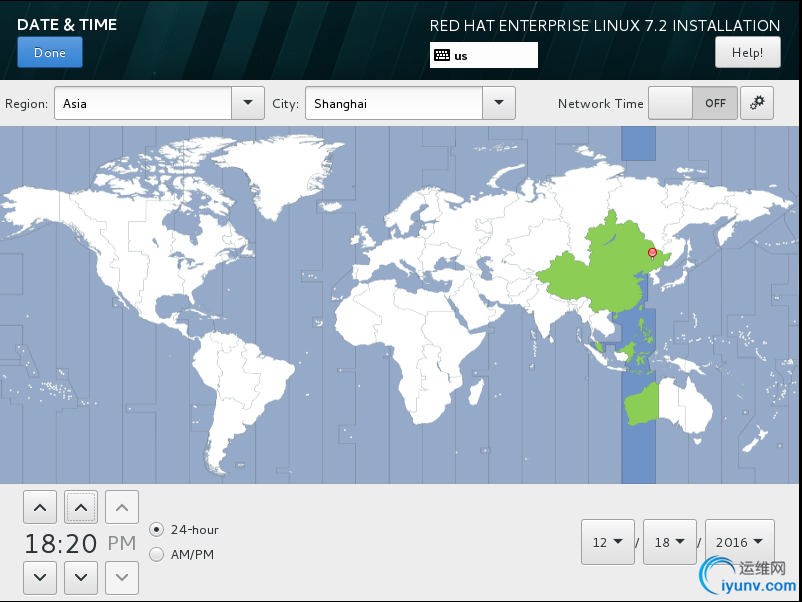Increase the minutes value

pyautogui.click(x=81, y=507)
